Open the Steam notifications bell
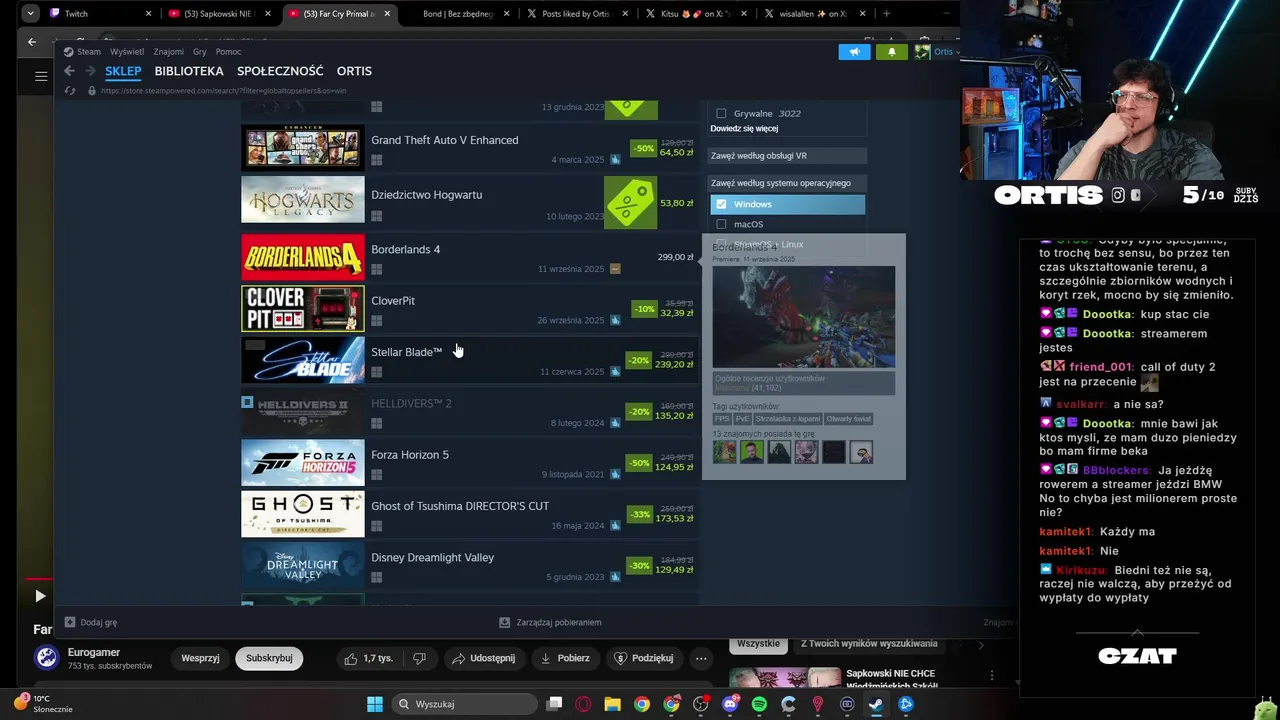 coord(892,52)
